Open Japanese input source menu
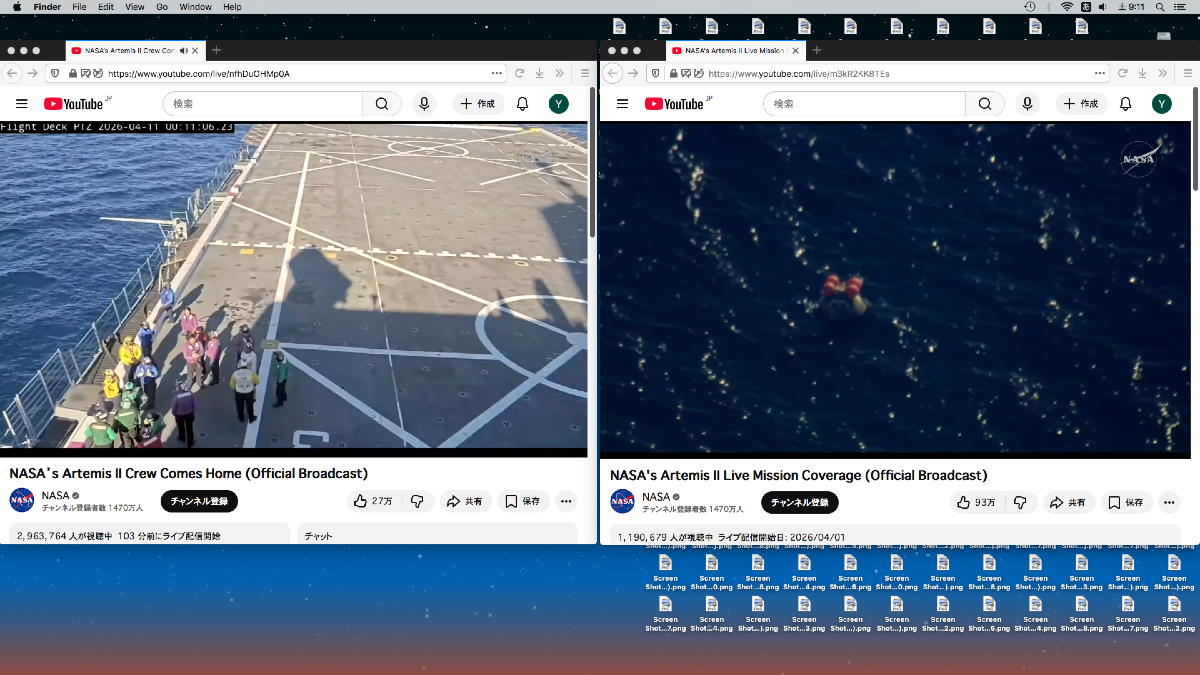Viewport: 1200px width, 675px height. click(x=1085, y=7)
